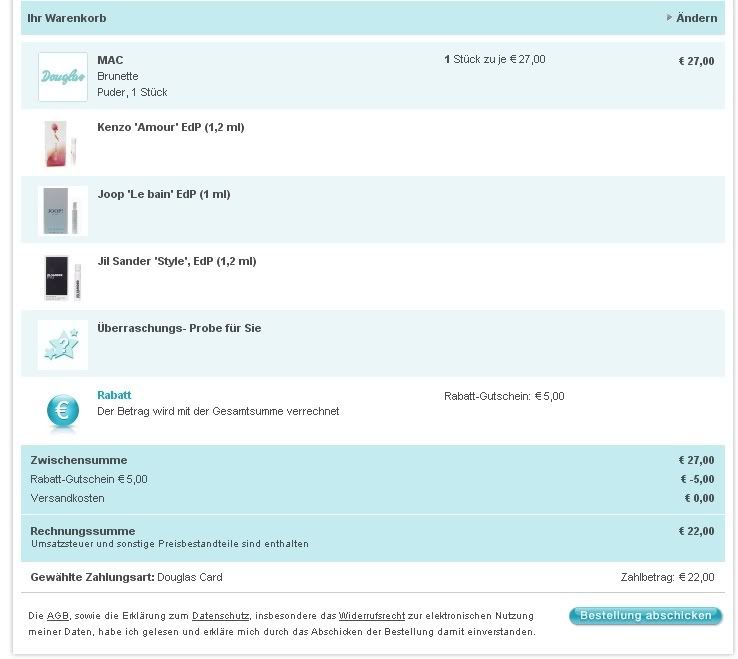Click the MAC product name

pyautogui.click(x=110, y=60)
